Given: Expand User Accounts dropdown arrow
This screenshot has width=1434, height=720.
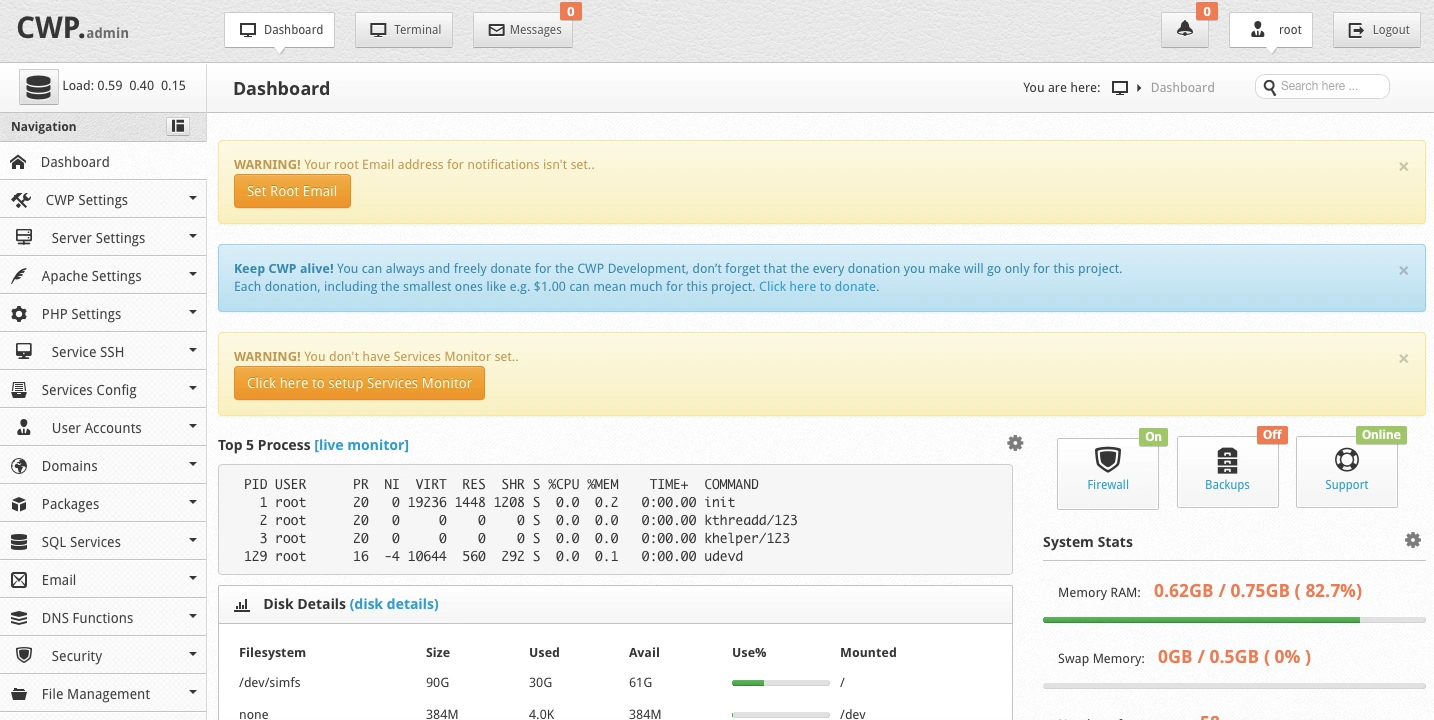Looking at the screenshot, I should pyautogui.click(x=192, y=426).
